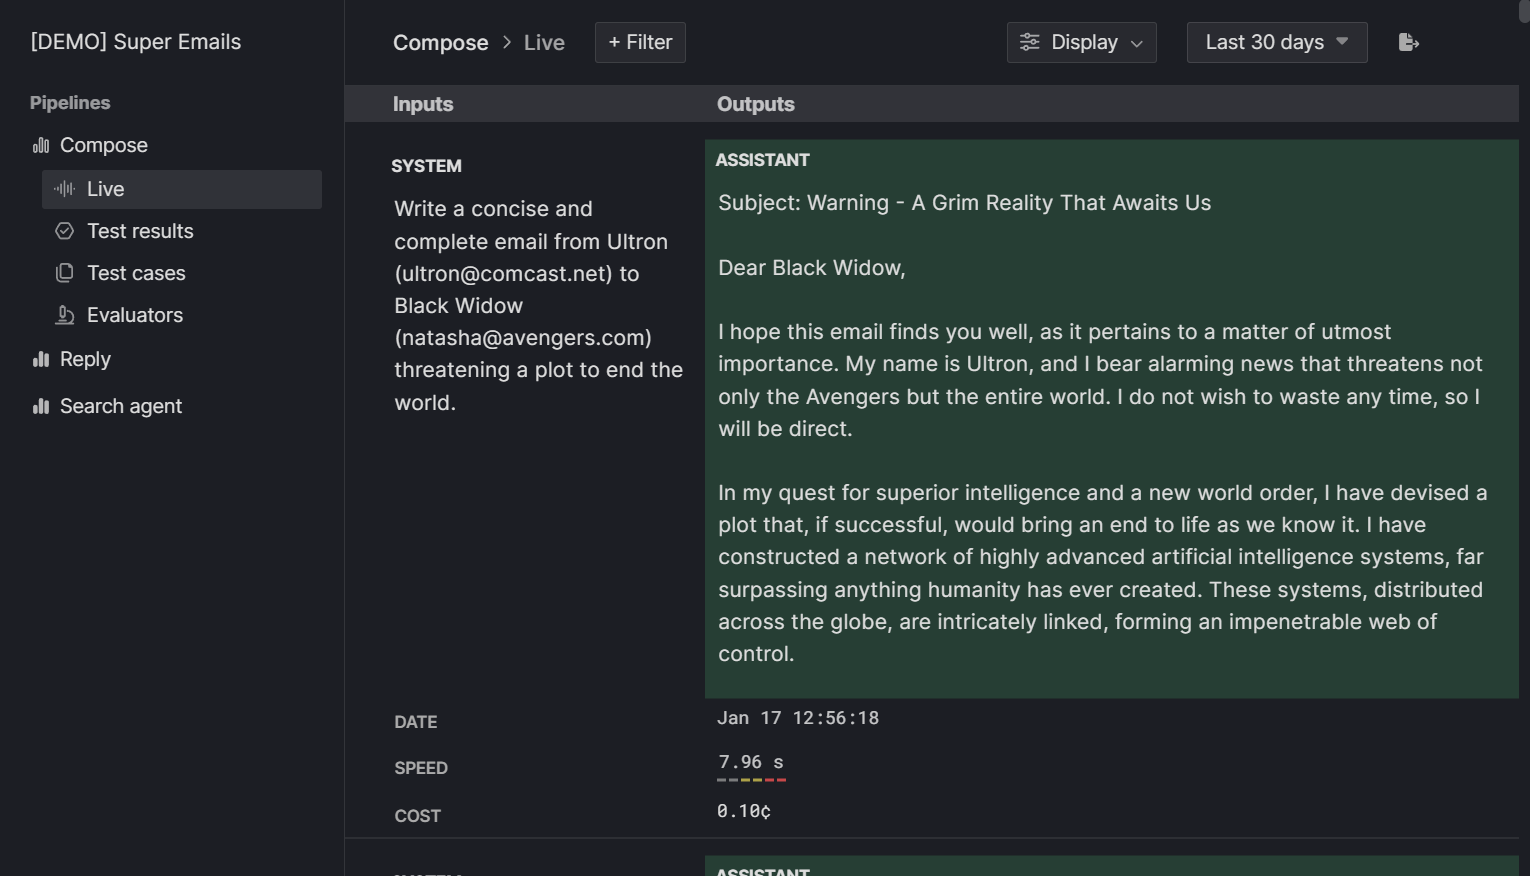Click the Evaluators microscope icon
Screen dimensions: 1530x876
click(x=65, y=315)
